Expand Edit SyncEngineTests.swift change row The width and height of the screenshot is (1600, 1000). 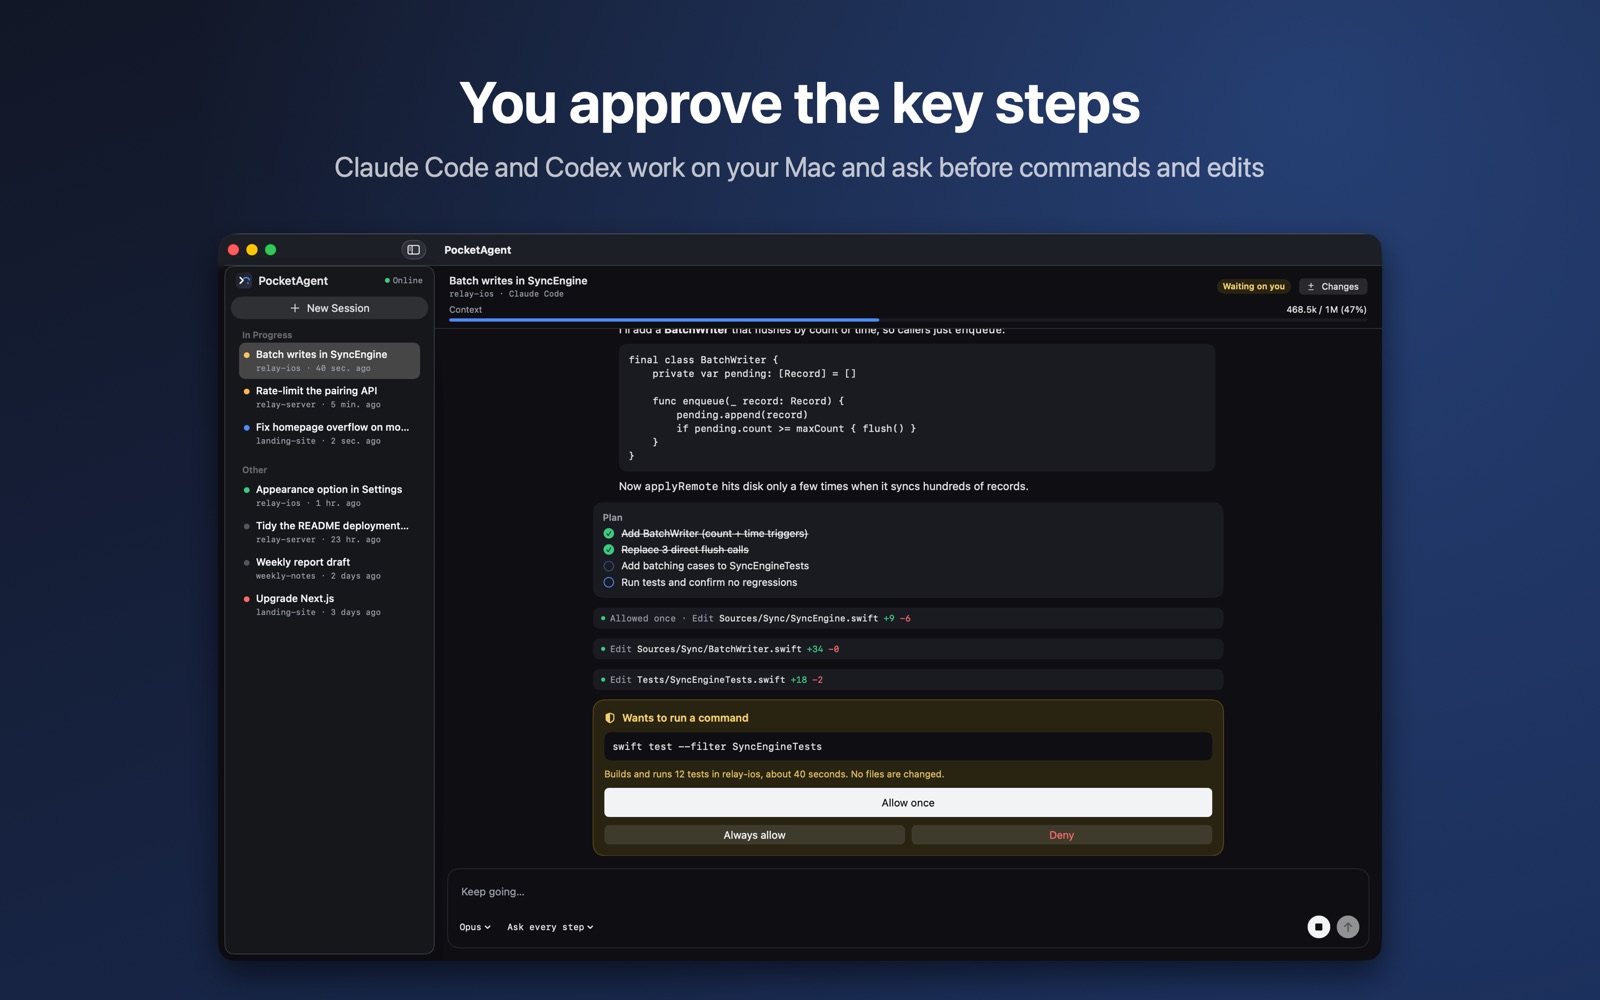coord(908,680)
